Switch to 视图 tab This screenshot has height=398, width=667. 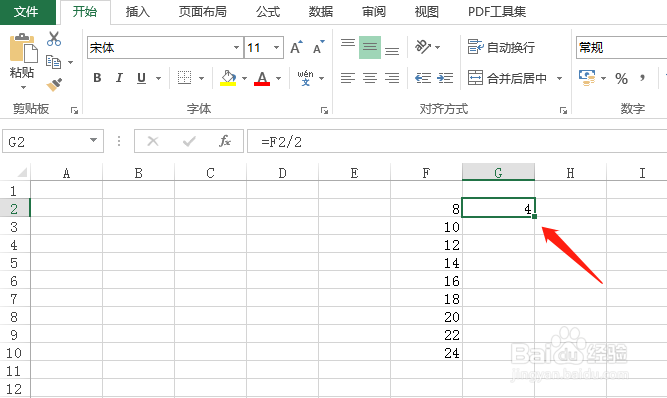tap(427, 12)
